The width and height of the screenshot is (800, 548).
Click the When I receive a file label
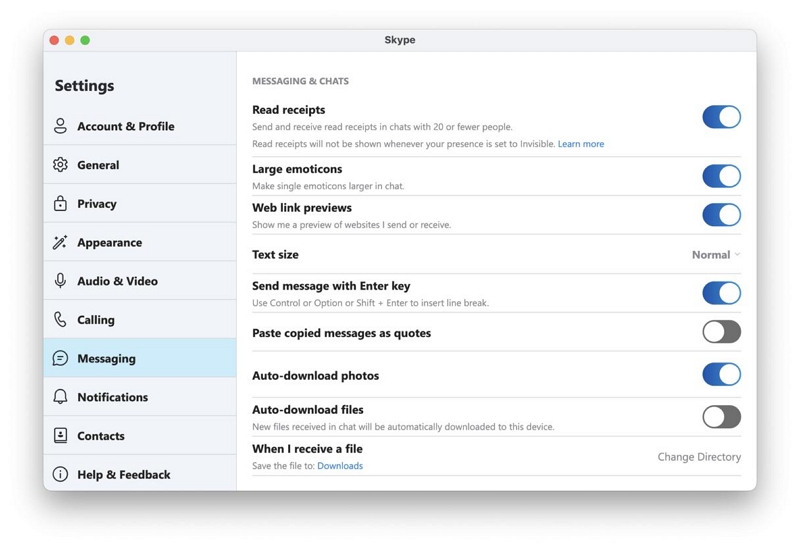point(307,449)
